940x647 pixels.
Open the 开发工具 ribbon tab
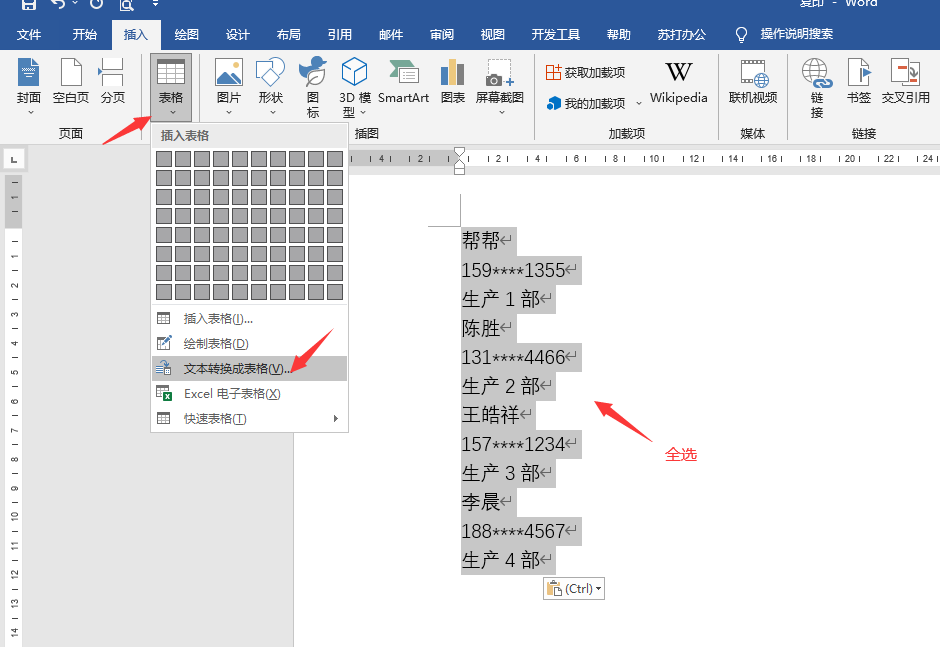556,35
